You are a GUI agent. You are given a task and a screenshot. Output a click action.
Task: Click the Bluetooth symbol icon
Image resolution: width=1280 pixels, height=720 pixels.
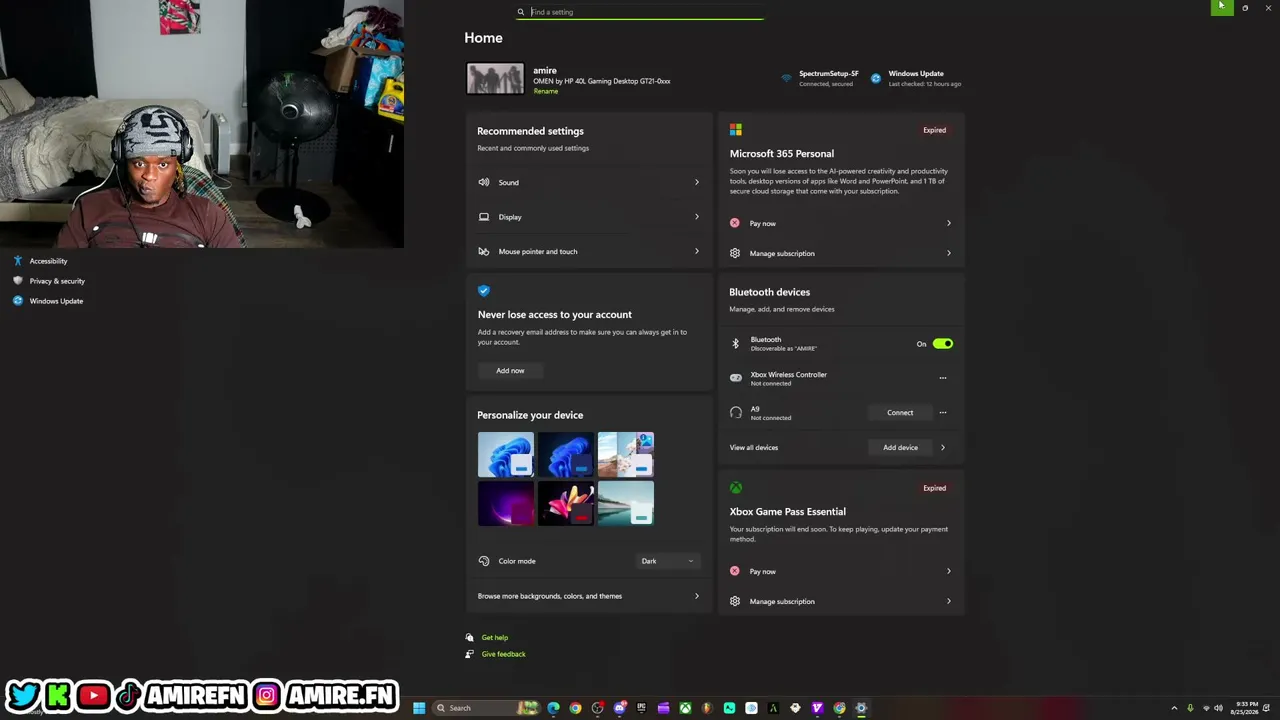[x=736, y=343]
